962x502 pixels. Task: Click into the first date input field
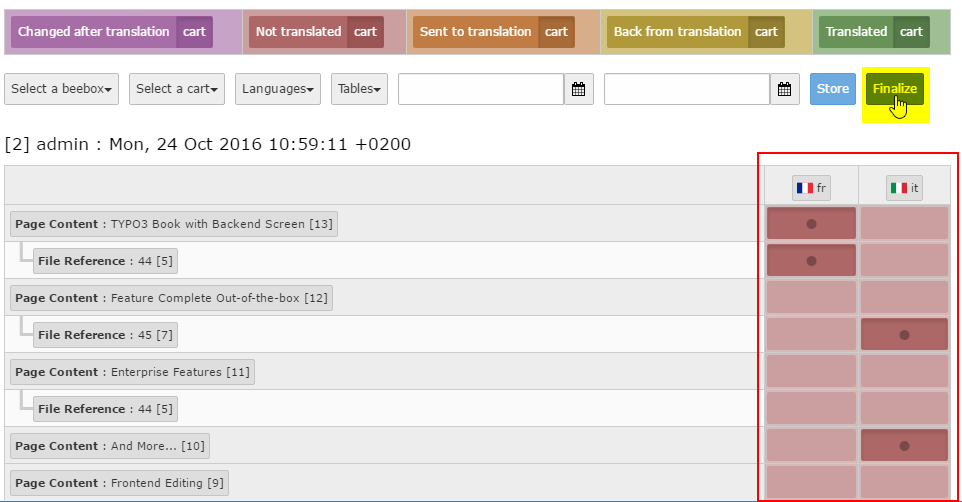(481, 89)
